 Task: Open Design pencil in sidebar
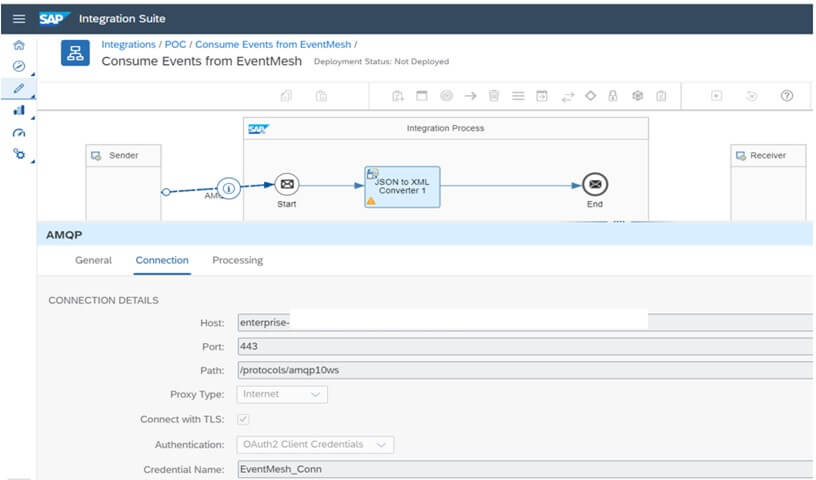(19, 88)
